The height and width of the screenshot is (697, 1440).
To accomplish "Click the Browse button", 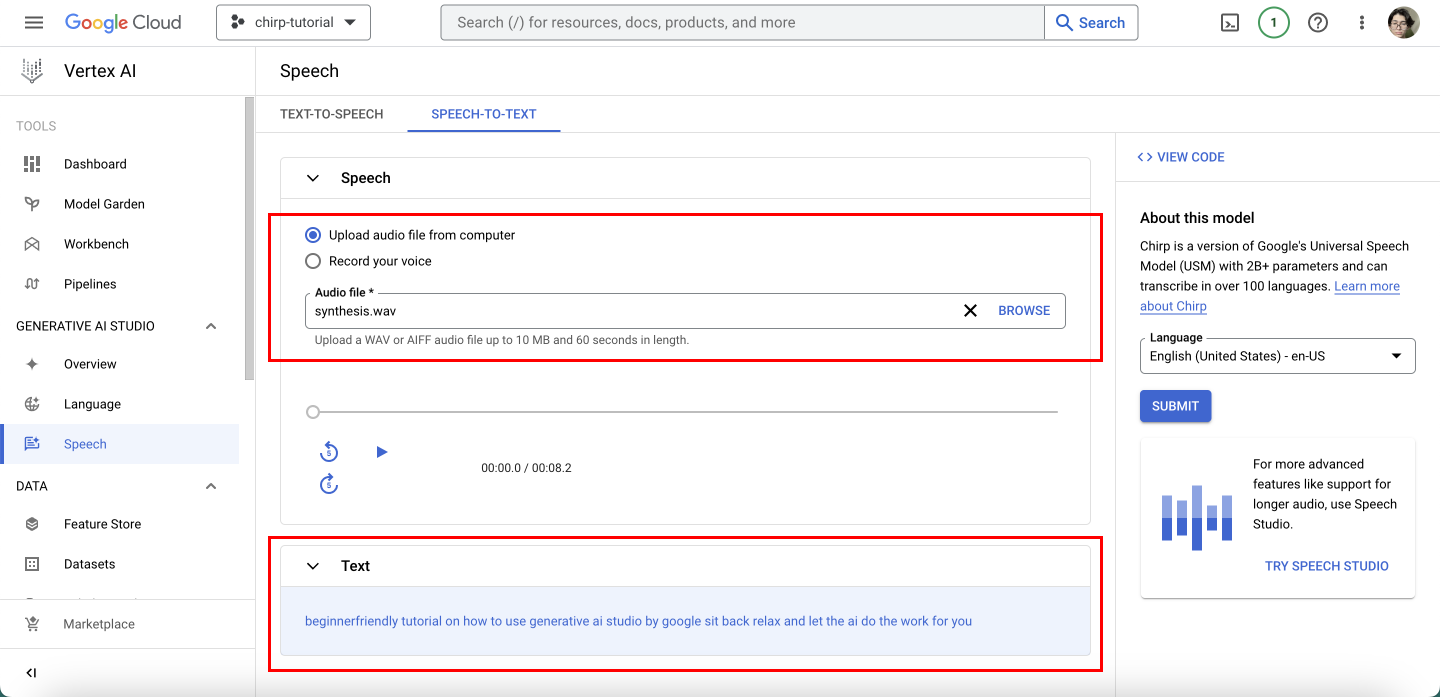I will [1024, 311].
